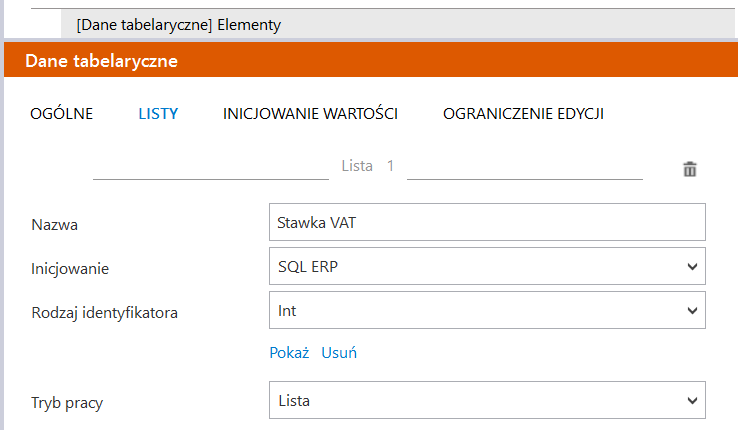Switch to the OGÓLNE tab
The height and width of the screenshot is (430, 738).
tap(62, 114)
